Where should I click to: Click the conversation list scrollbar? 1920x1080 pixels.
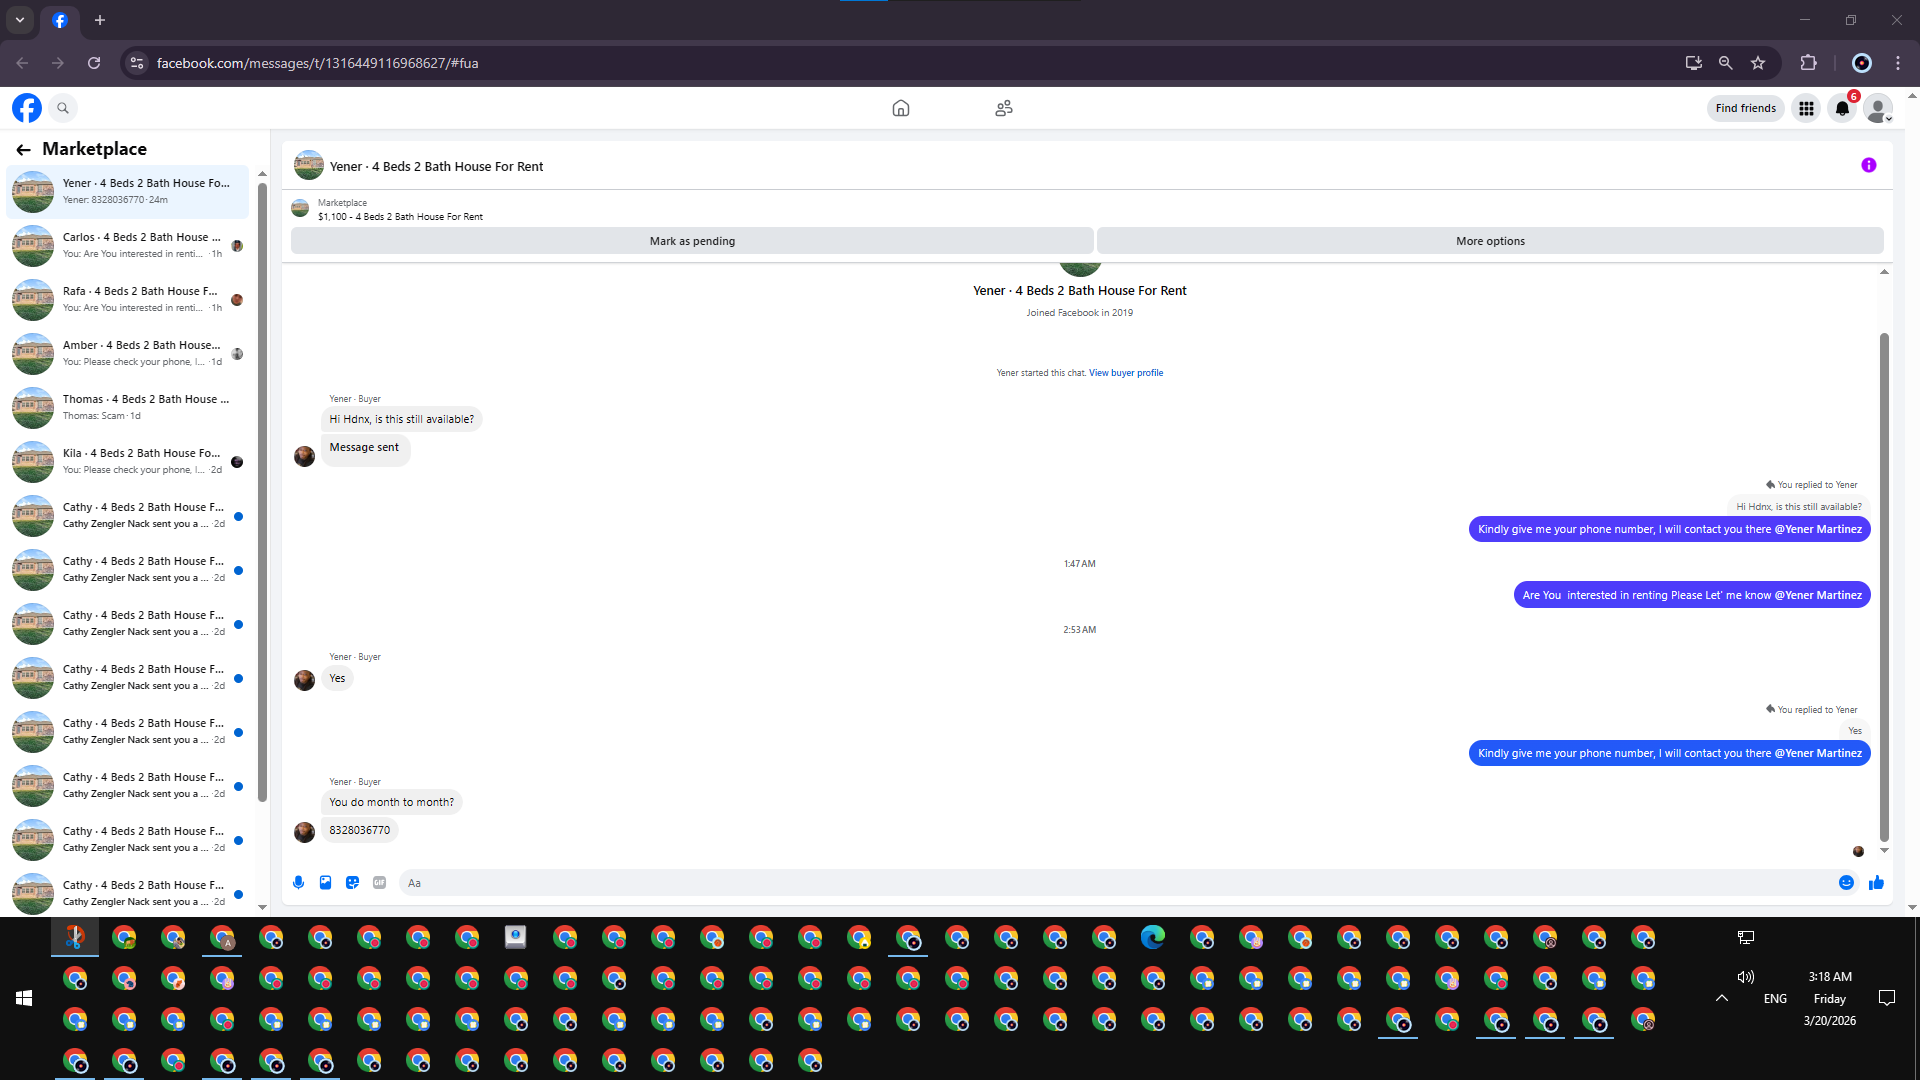pos(262,490)
